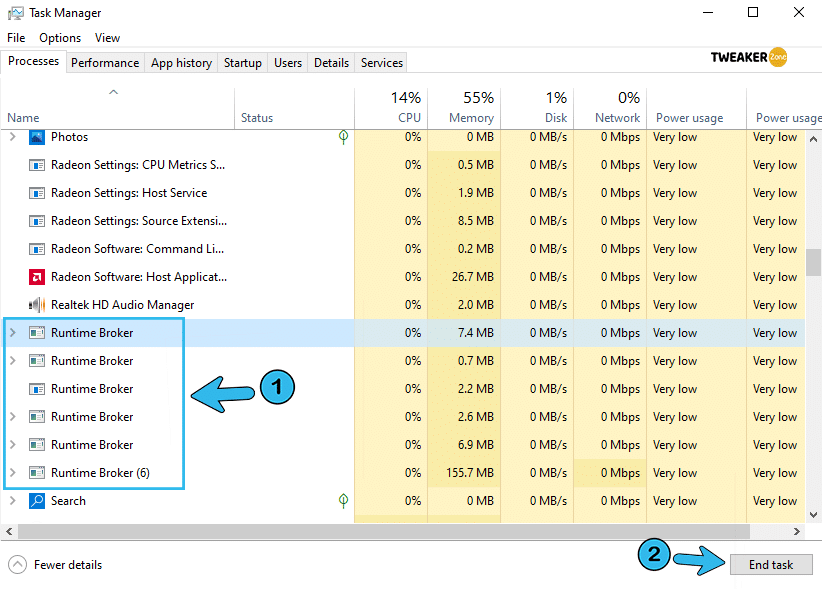The height and width of the screenshot is (589, 822).
Task: Expand the Photos process group
Action: [13, 137]
